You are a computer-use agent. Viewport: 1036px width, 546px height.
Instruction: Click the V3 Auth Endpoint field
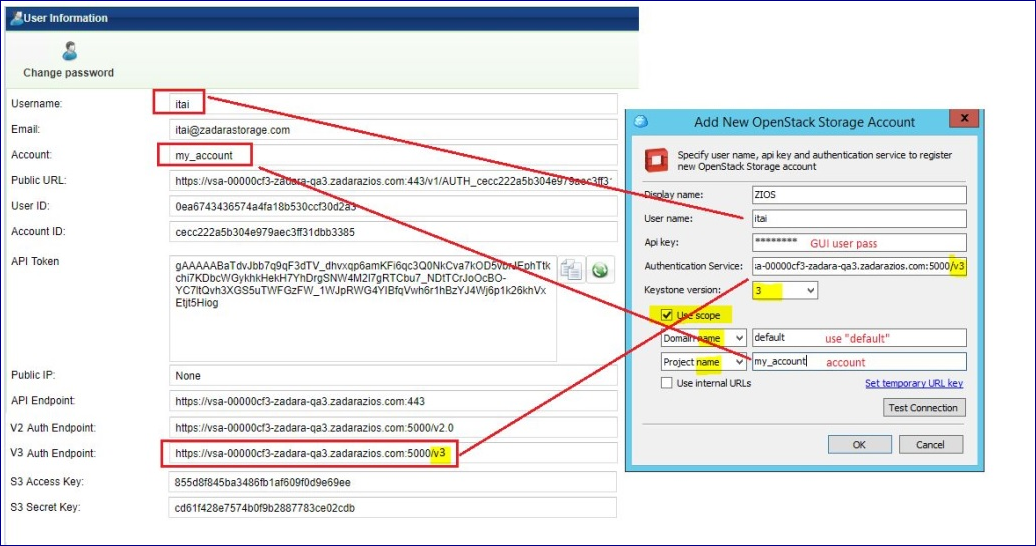(x=393, y=453)
